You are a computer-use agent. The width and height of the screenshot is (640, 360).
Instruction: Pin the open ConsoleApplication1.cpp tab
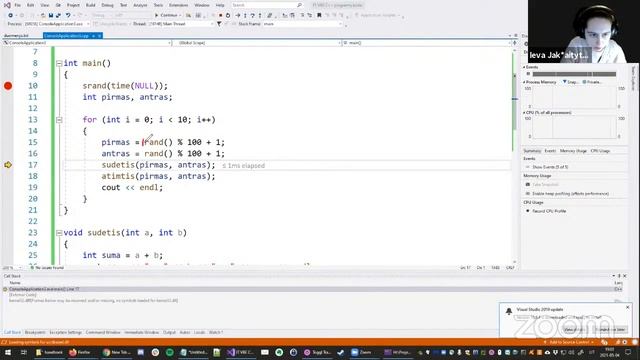[x=93, y=36]
